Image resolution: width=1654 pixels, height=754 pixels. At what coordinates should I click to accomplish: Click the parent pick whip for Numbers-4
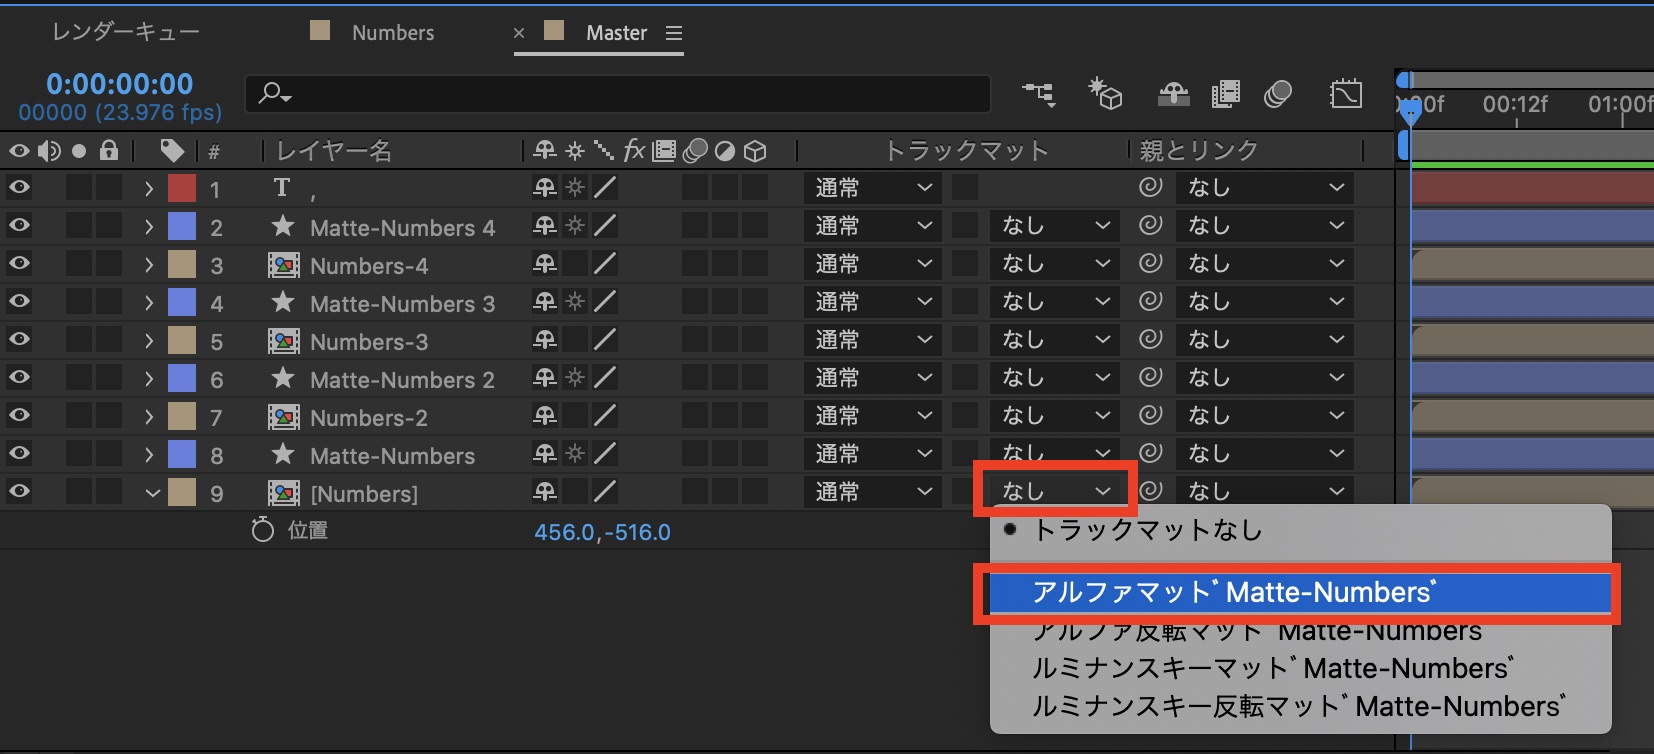pyautogui.click(x=1151, y=263)
